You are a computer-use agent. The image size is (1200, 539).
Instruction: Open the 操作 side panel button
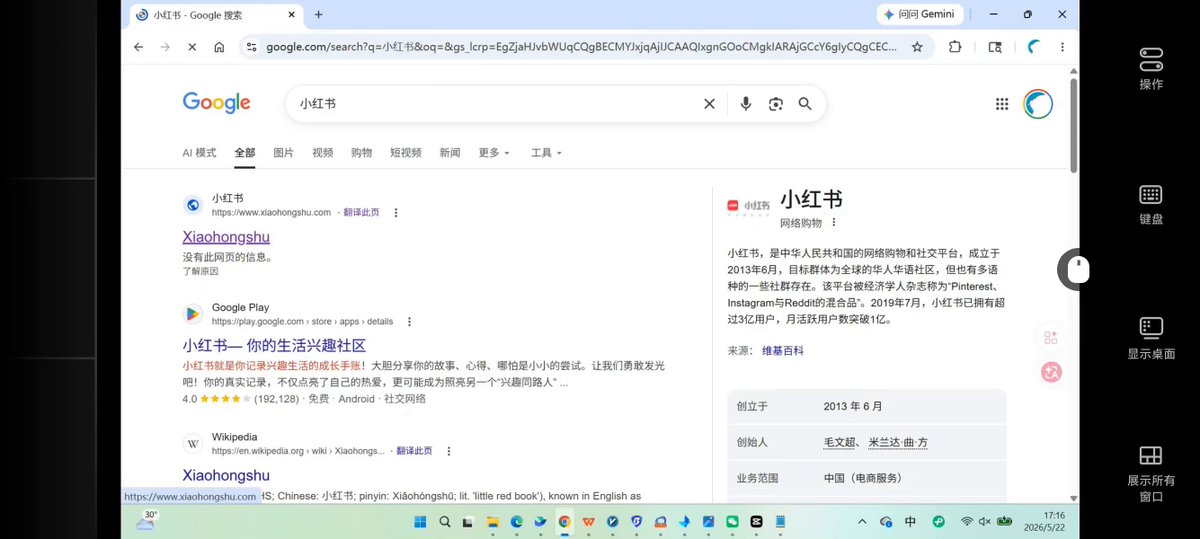pyautogui.click(x=1151, y=69)
